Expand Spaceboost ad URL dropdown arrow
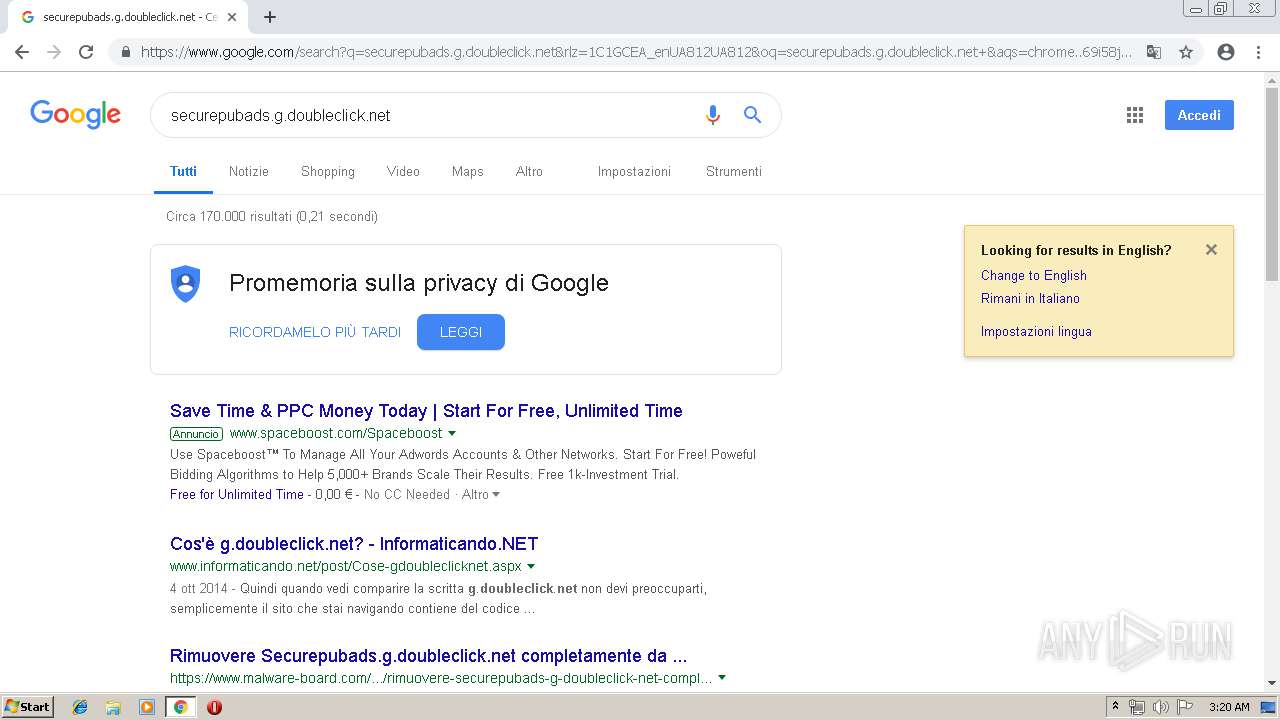 pos(452,434)
